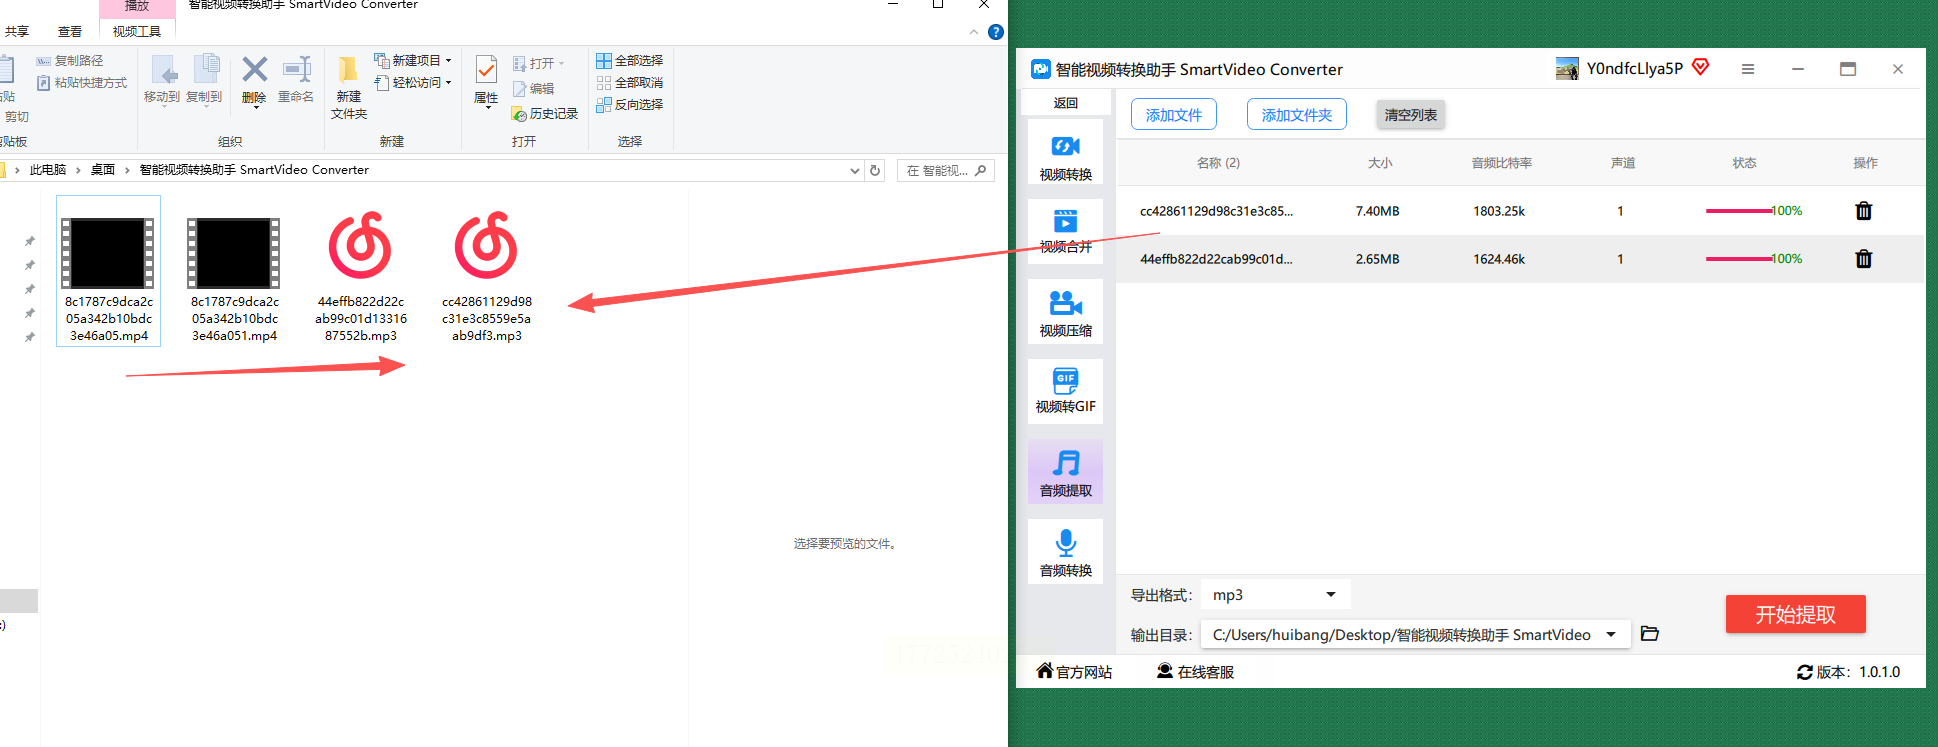Screen dimensions: 1938x747
Task: Click 编辑 in the Explorer ribbon
Action: click(533, 89)
